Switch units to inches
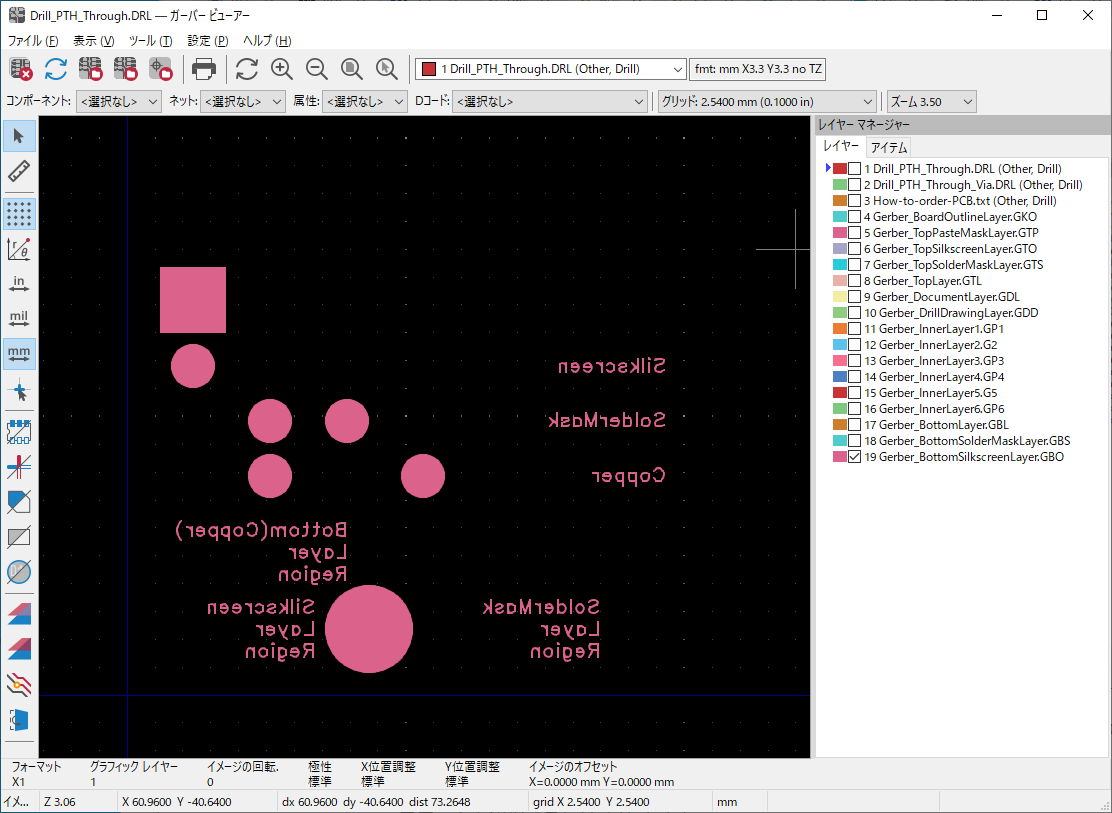The width and height of the screenshot is (1112, 813). [19, 284]
